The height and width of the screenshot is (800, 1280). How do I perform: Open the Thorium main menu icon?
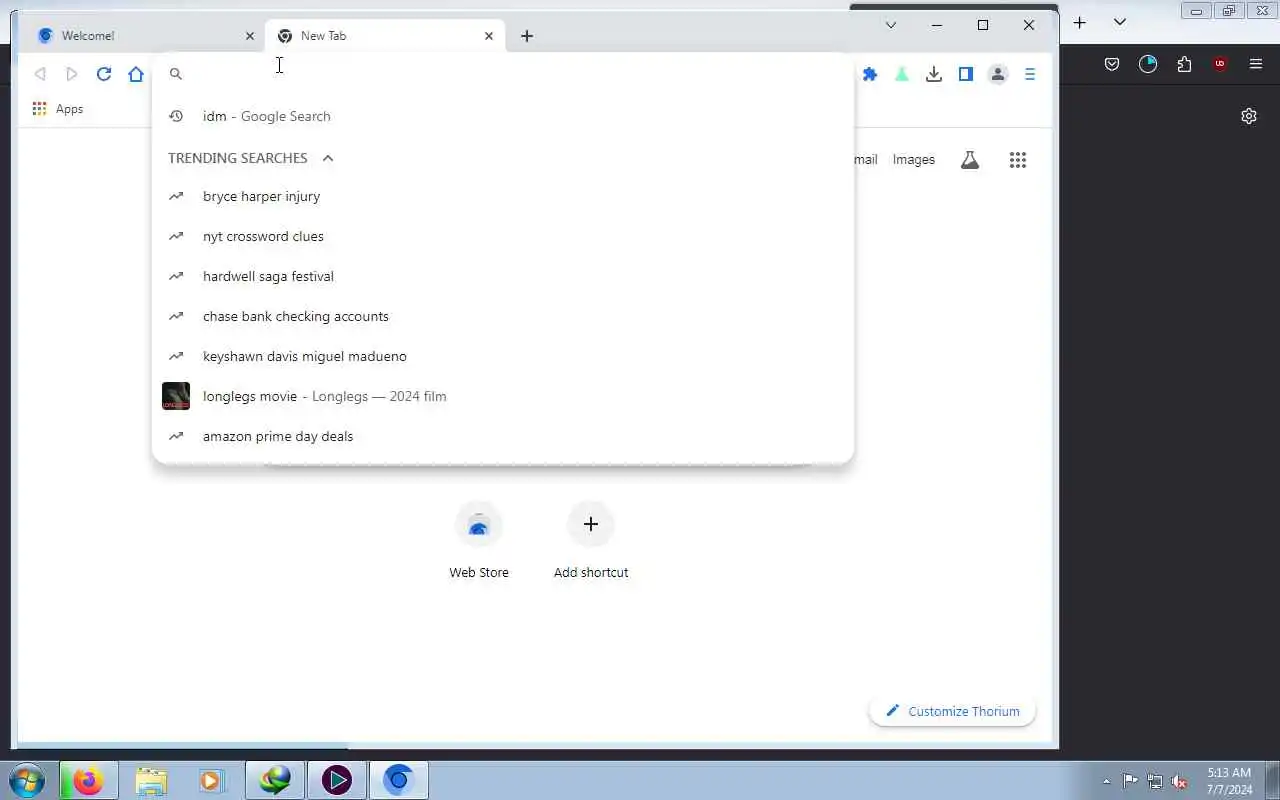[x=1030, y=74]
